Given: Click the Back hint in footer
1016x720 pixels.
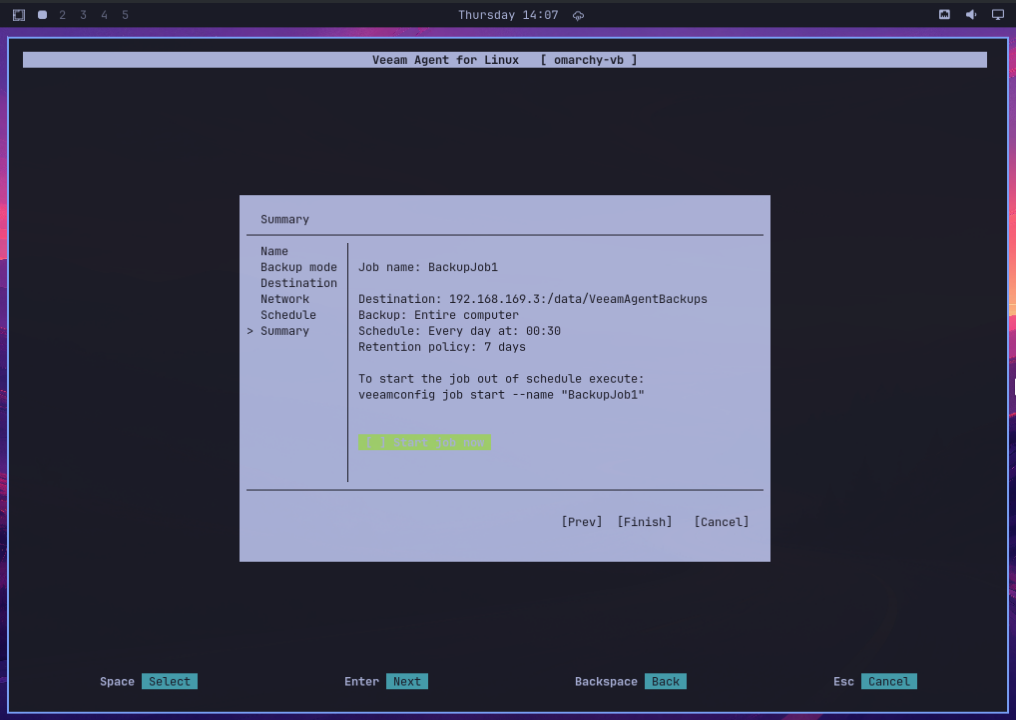Looking at the screenshot, I should [665, 682].
